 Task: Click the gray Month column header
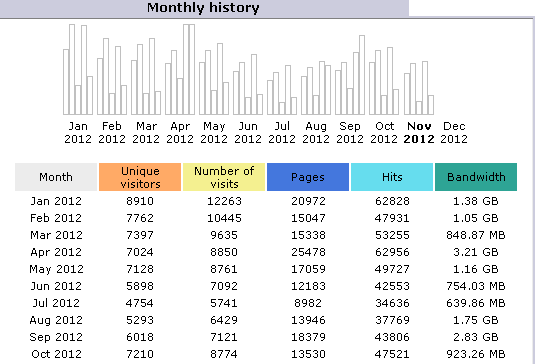[x=56, y=177]
